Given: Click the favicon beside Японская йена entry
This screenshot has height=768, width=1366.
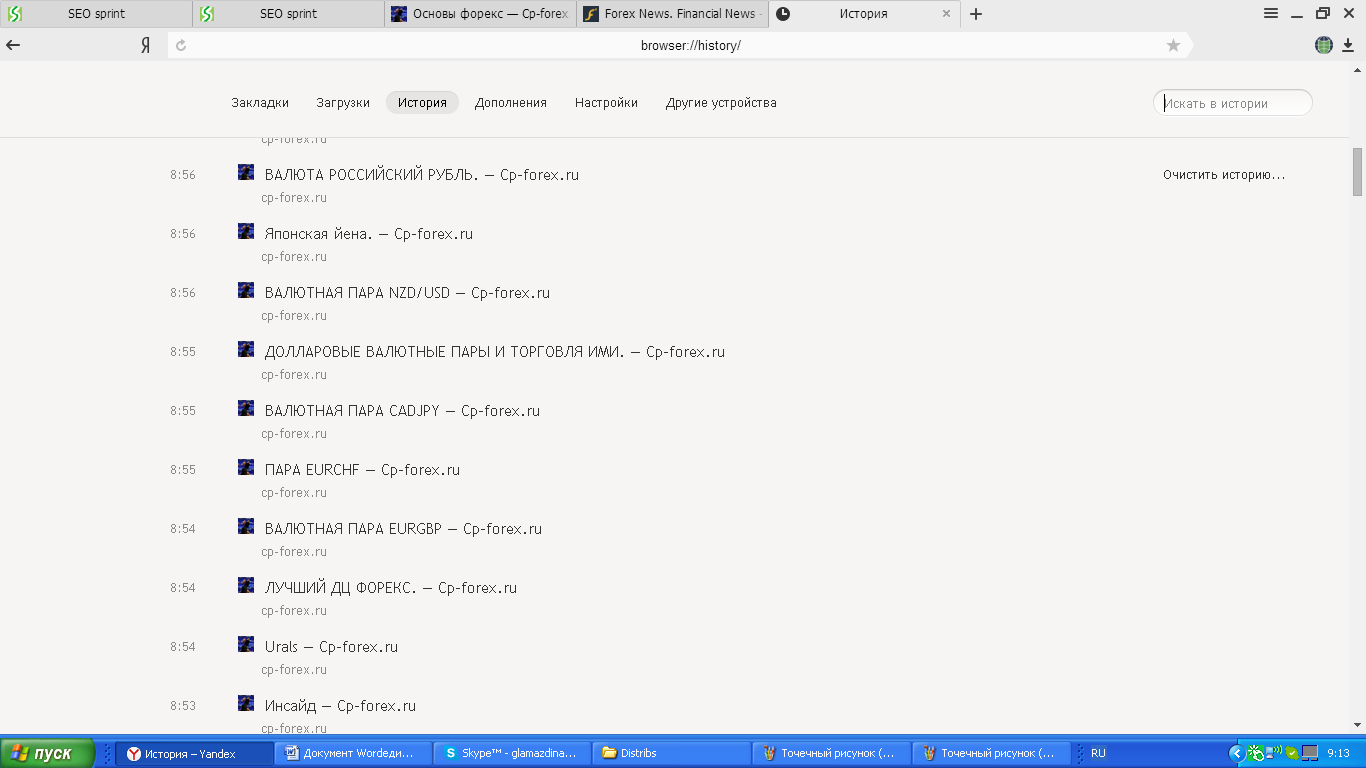Looking at the screenshot, I should 246,232.
